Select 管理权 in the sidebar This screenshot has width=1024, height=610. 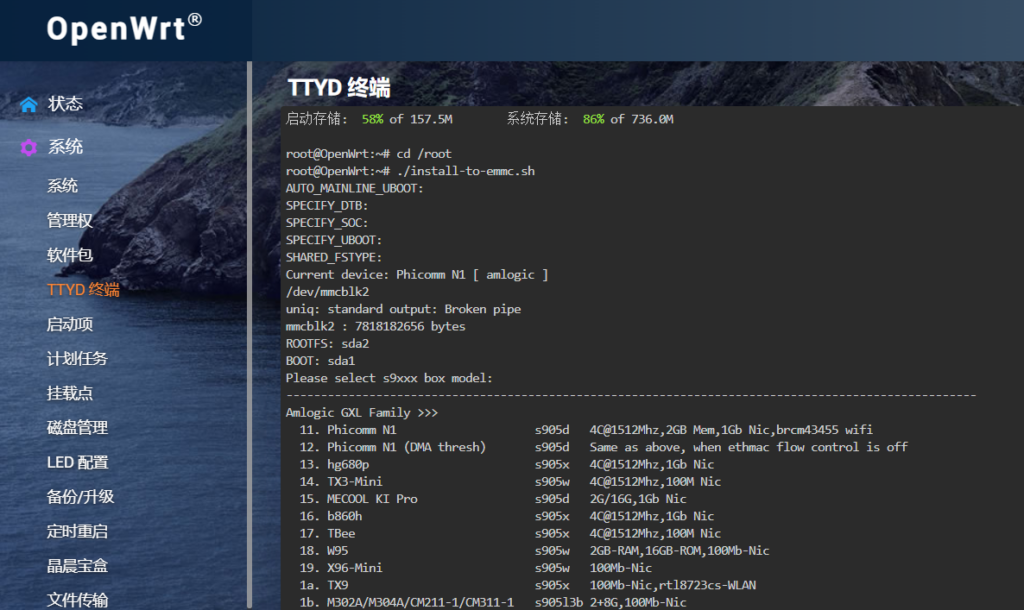click(66, 220)
